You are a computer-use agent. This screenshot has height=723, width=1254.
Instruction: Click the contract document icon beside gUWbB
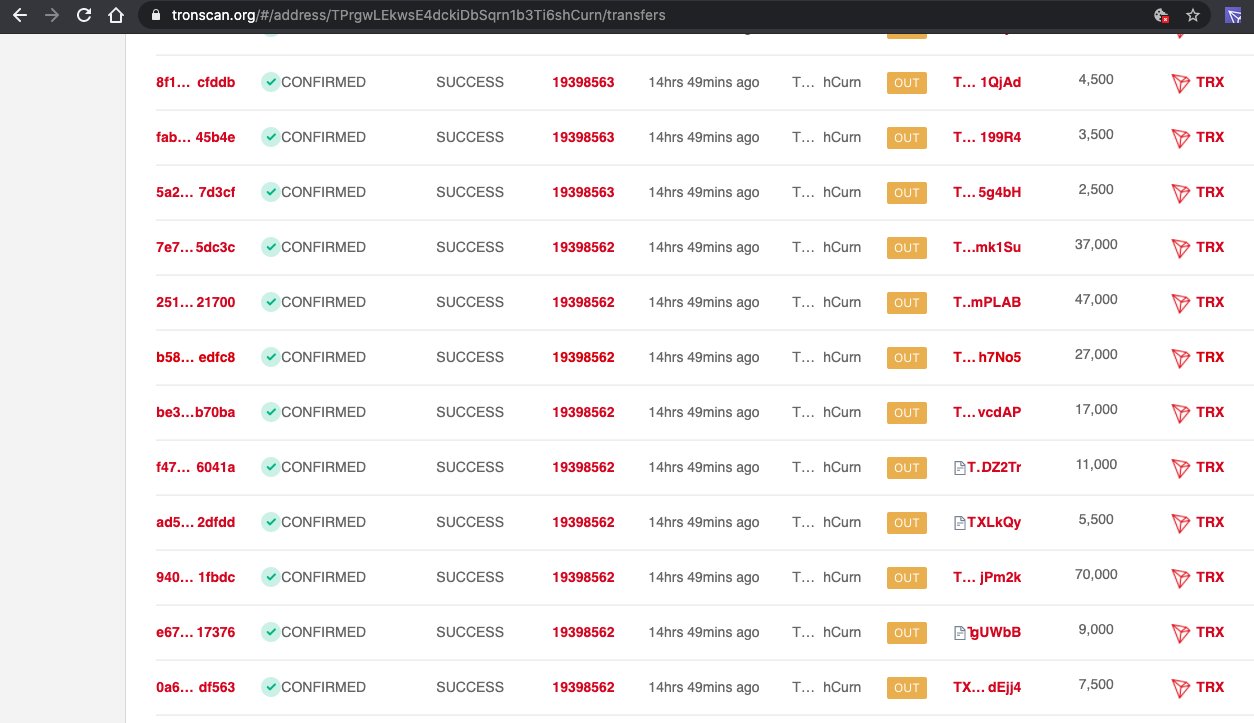click(960, 632)
